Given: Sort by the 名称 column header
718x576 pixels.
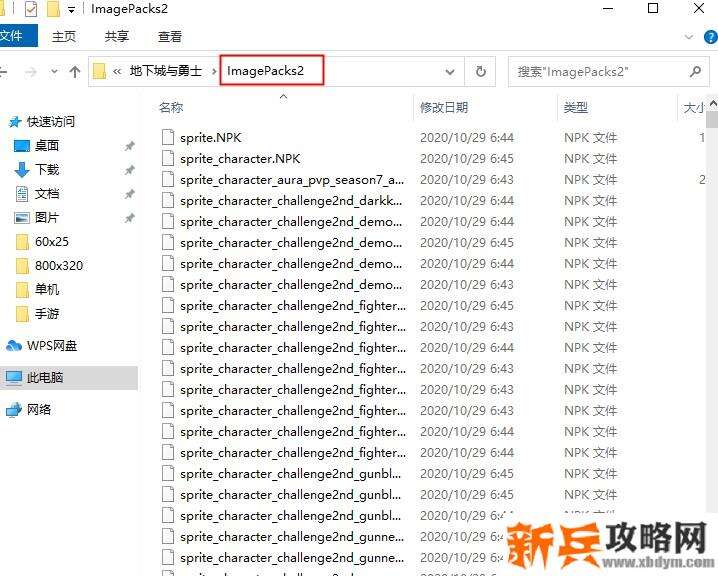Looking at the screenshot, I should (x=171, y=108).
